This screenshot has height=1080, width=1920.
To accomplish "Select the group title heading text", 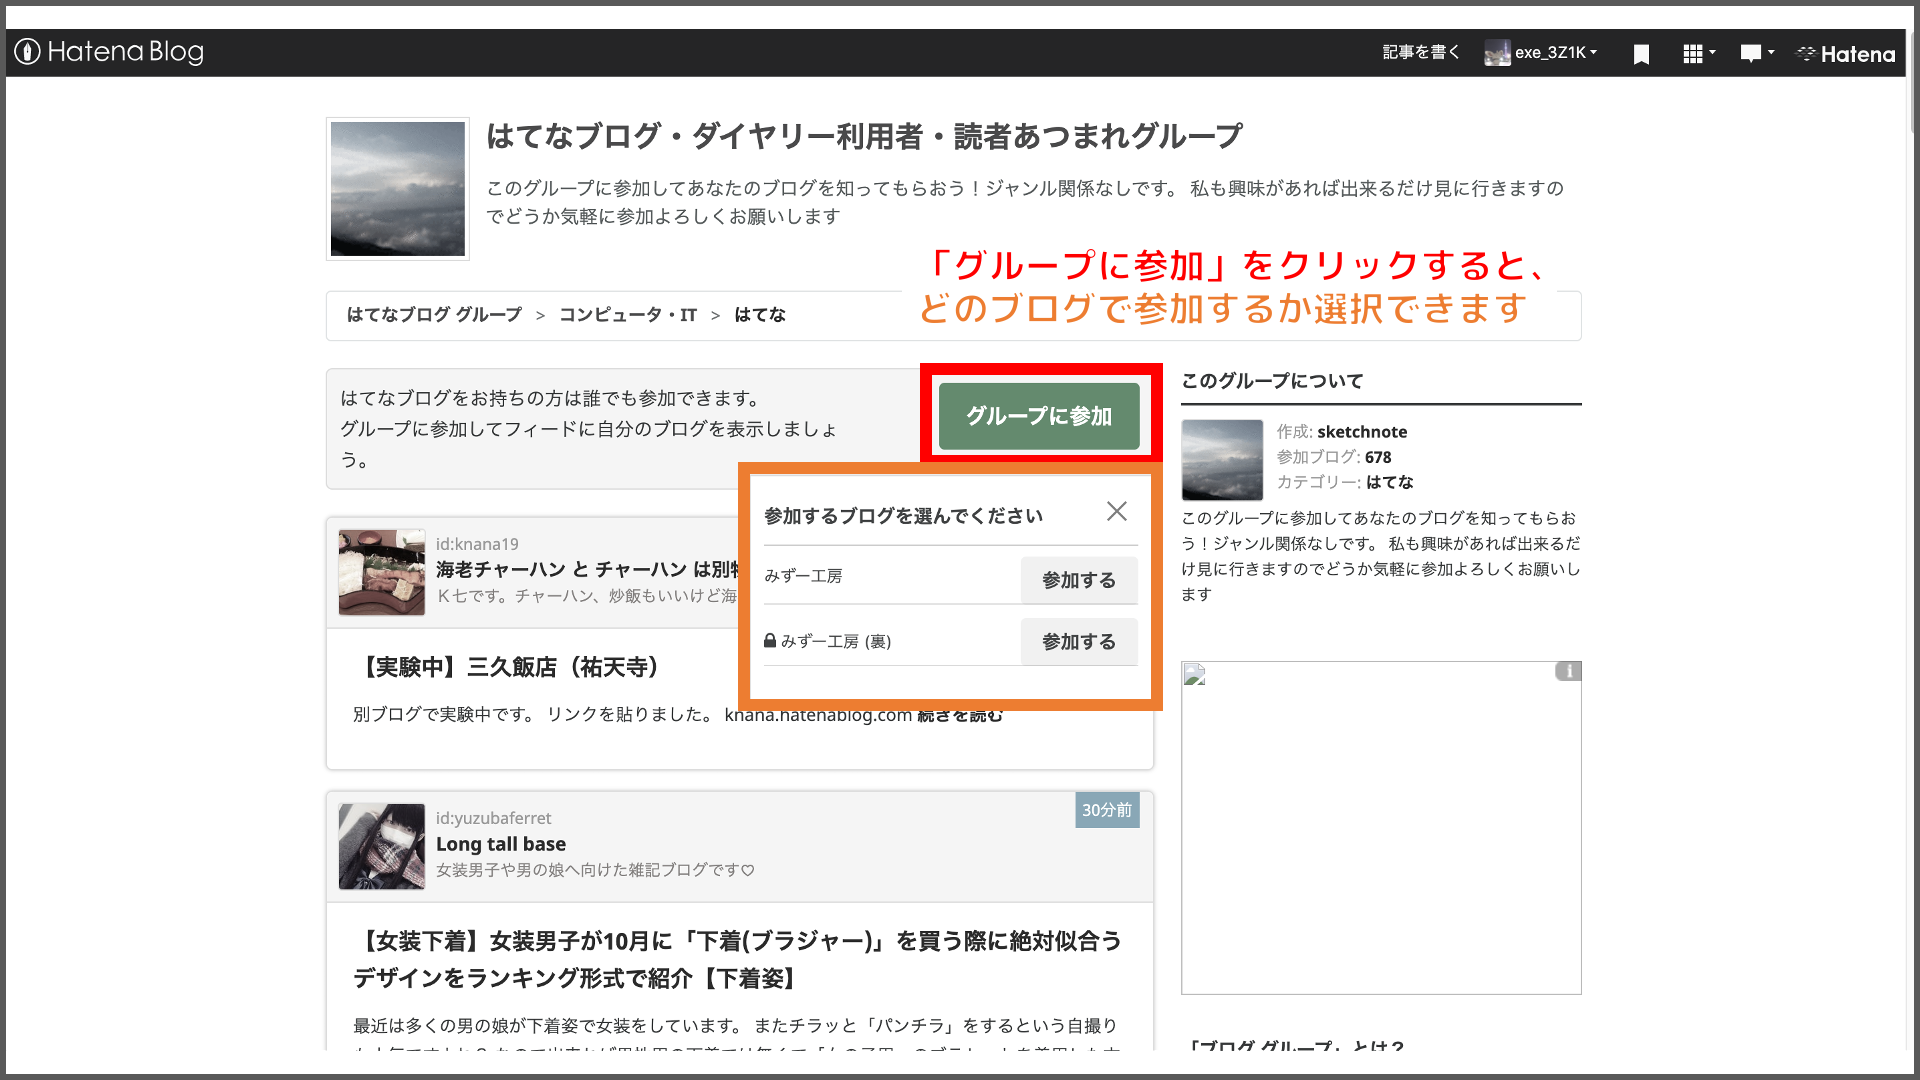I will pyautogui.click(x=864, y=137).
